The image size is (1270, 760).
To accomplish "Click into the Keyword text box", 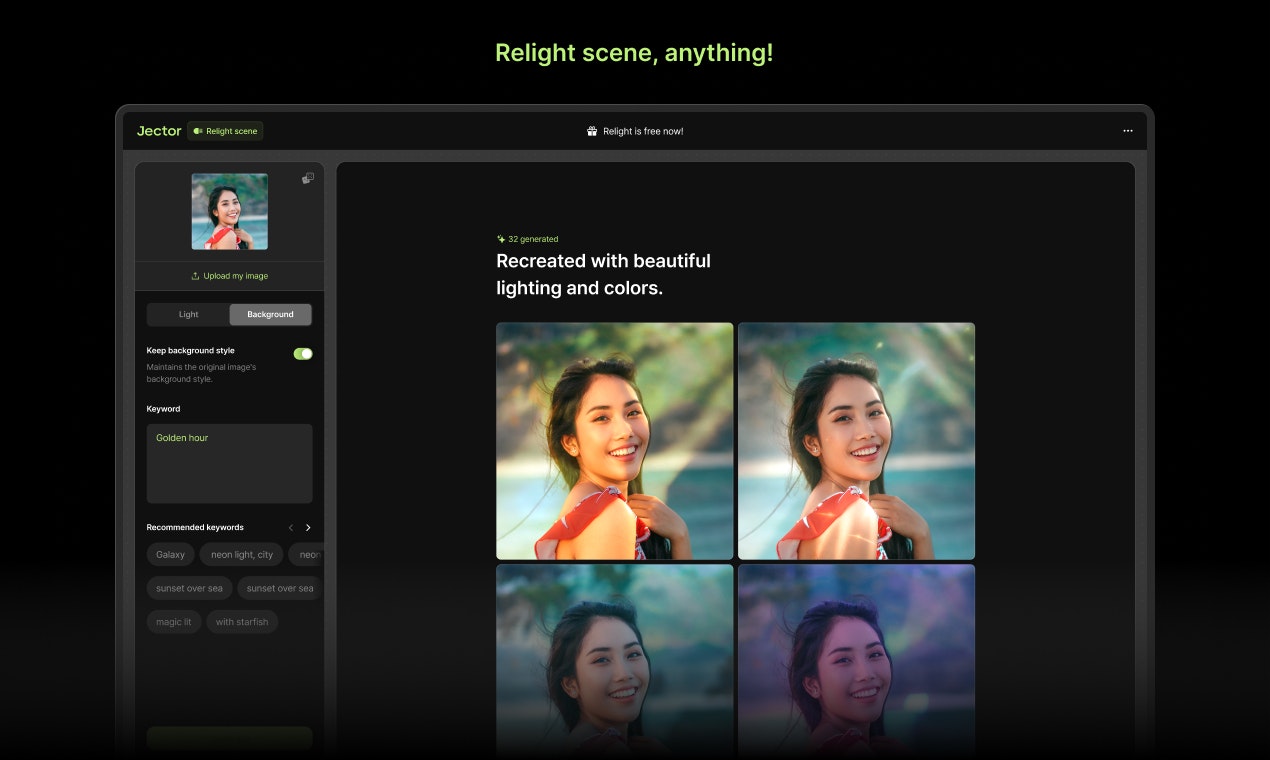I will 230,463.
